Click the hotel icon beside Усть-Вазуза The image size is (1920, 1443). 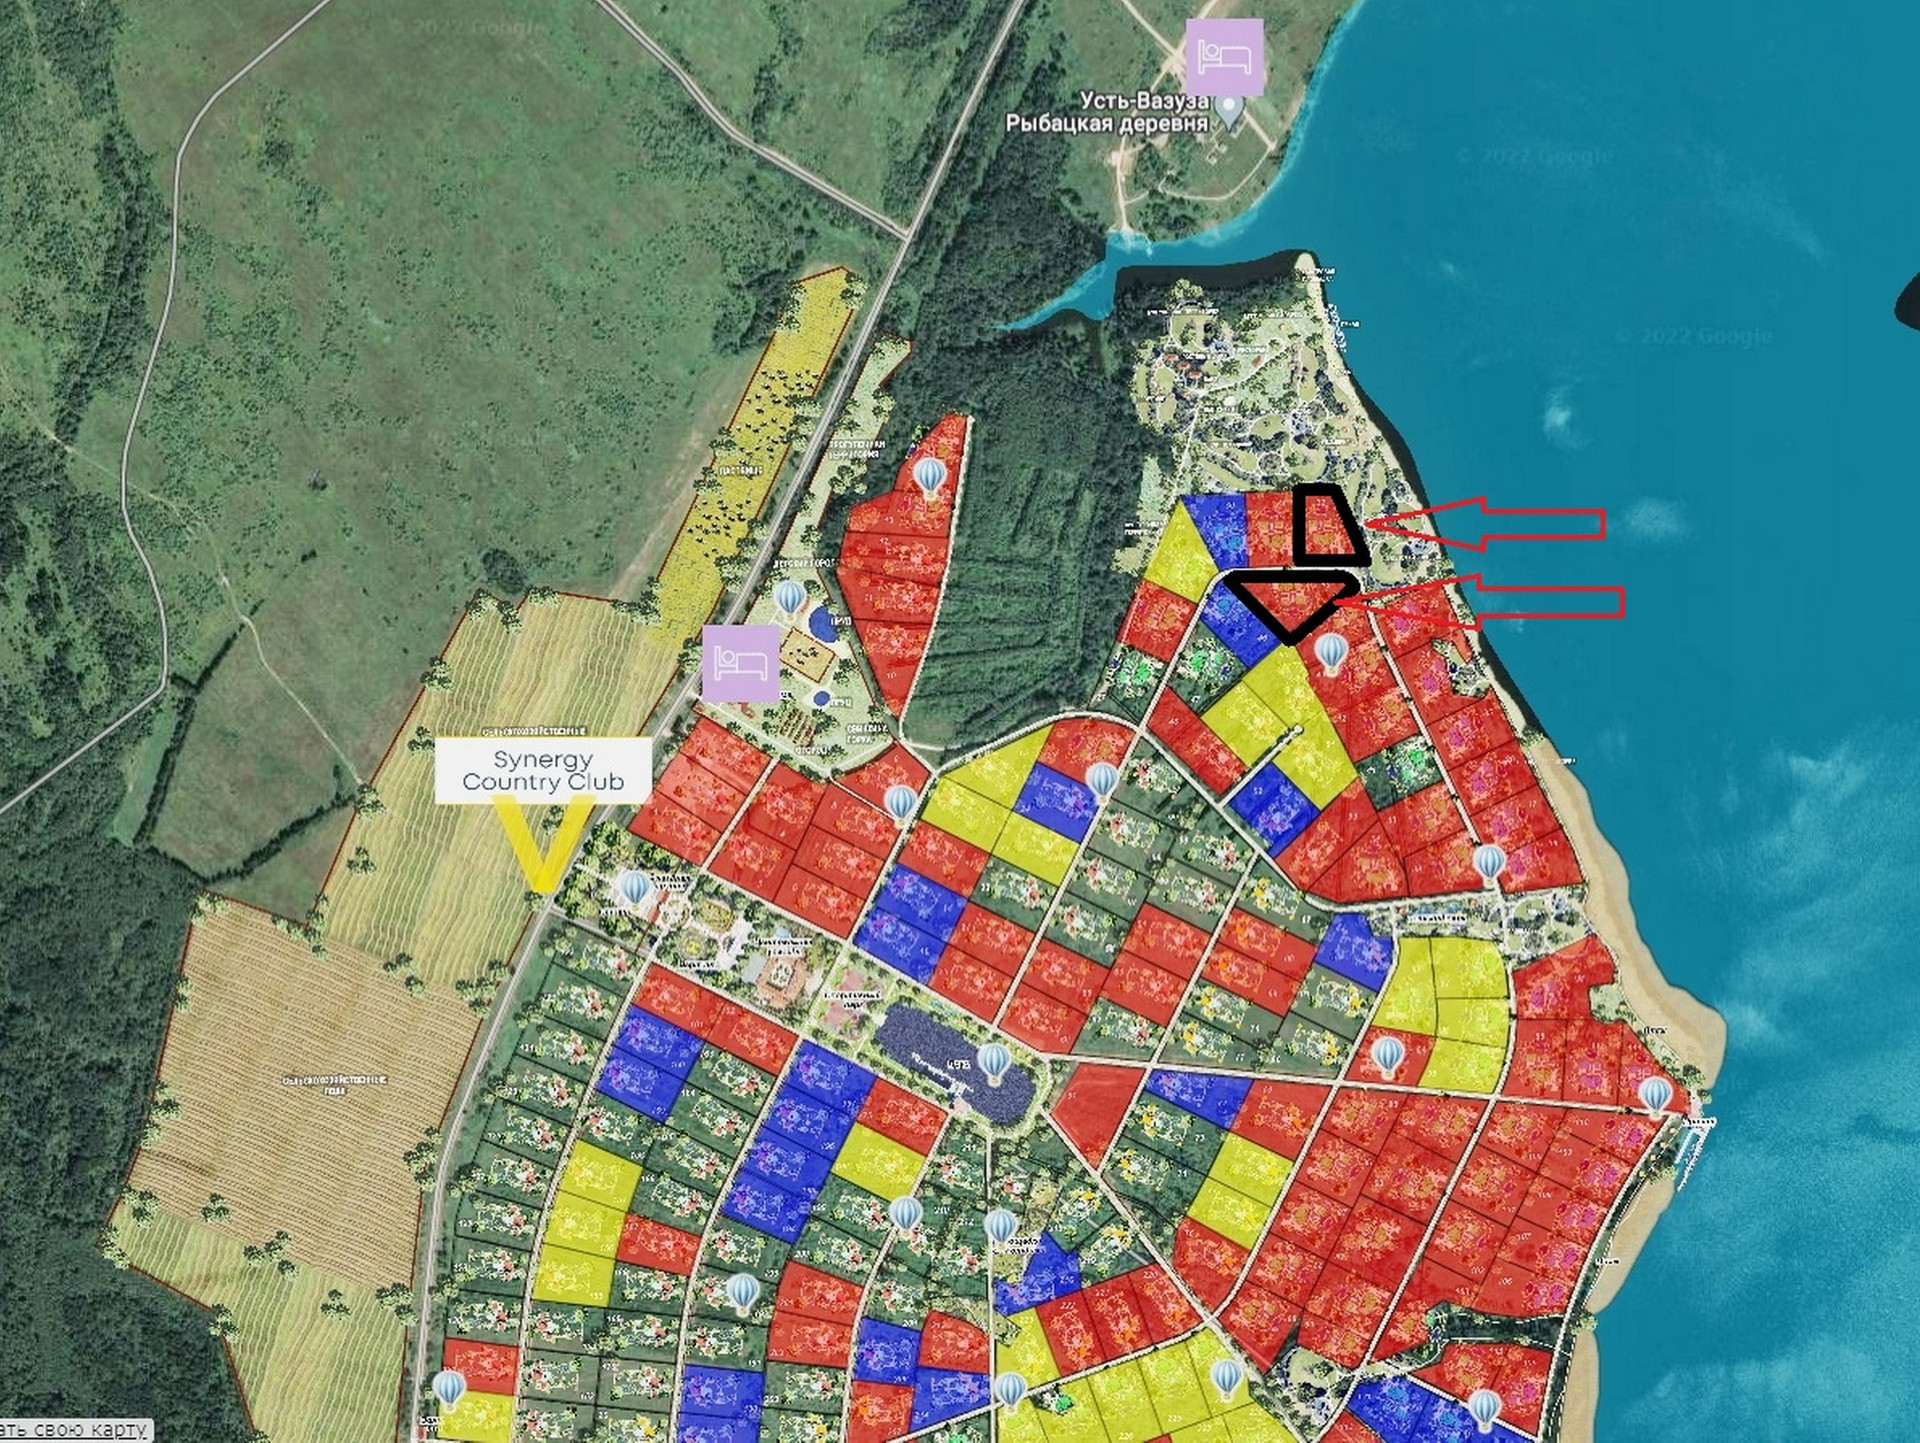coord(1224,56)
